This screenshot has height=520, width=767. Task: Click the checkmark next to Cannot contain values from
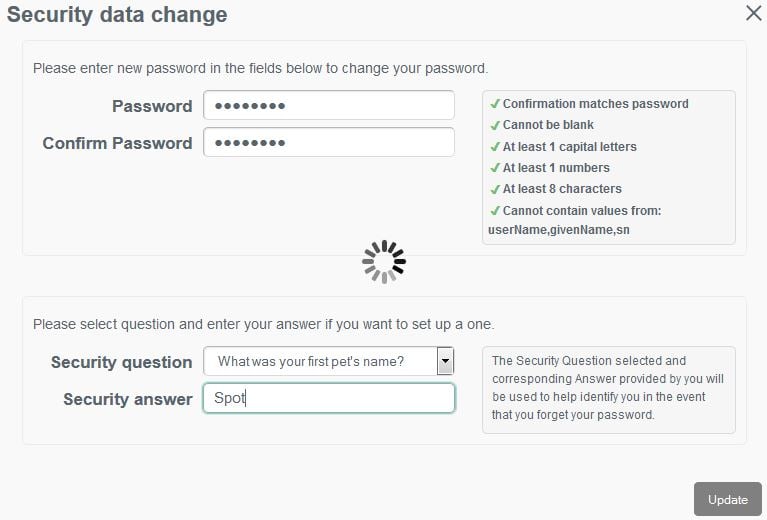pos(495,211)
